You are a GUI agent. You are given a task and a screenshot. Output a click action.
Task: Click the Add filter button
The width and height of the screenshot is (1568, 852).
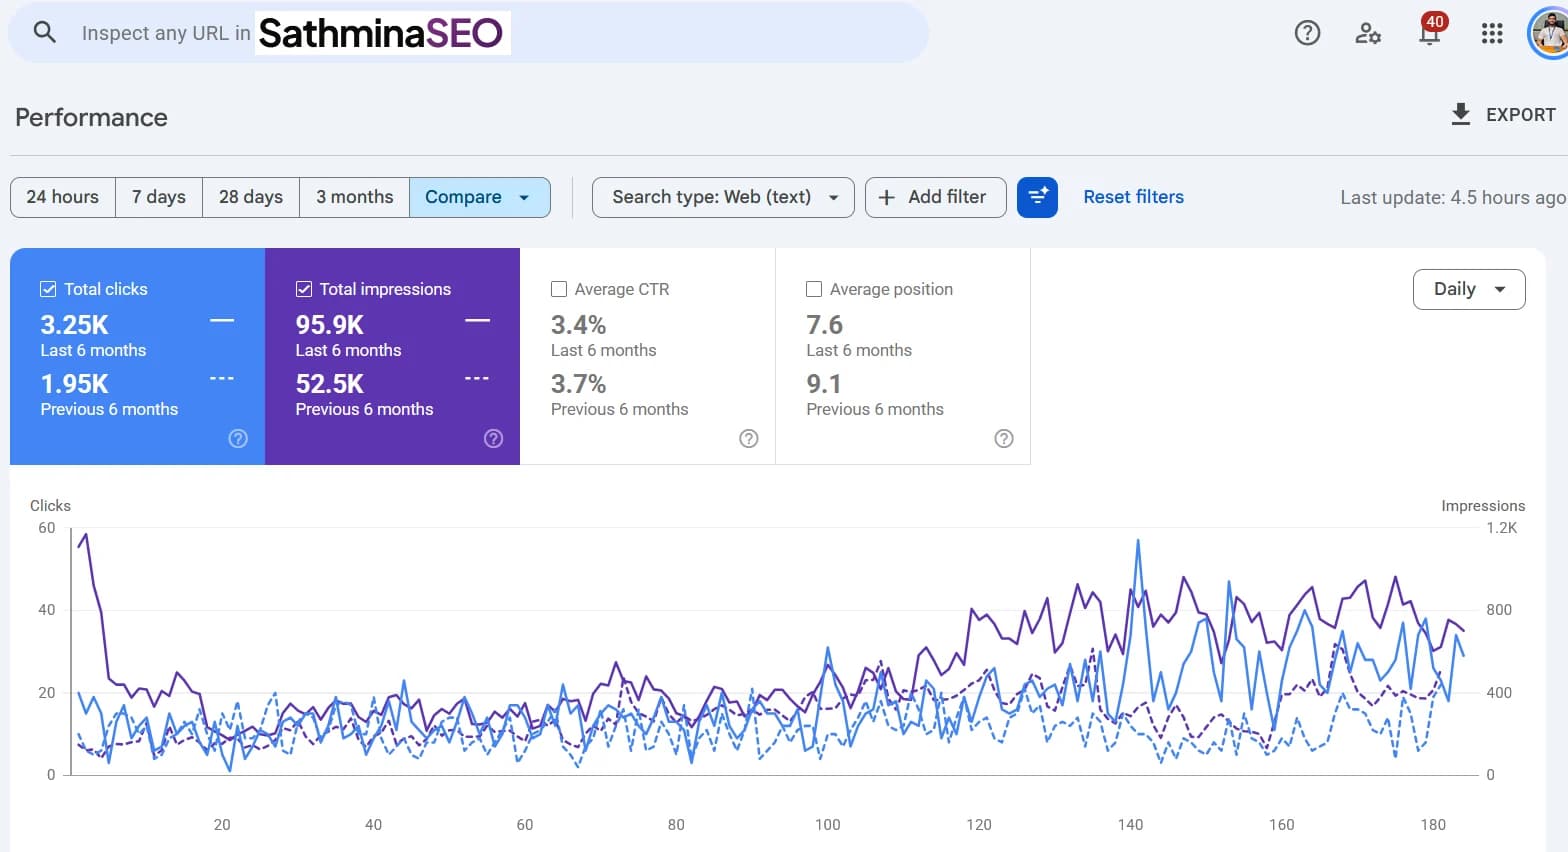click(935, 197)
